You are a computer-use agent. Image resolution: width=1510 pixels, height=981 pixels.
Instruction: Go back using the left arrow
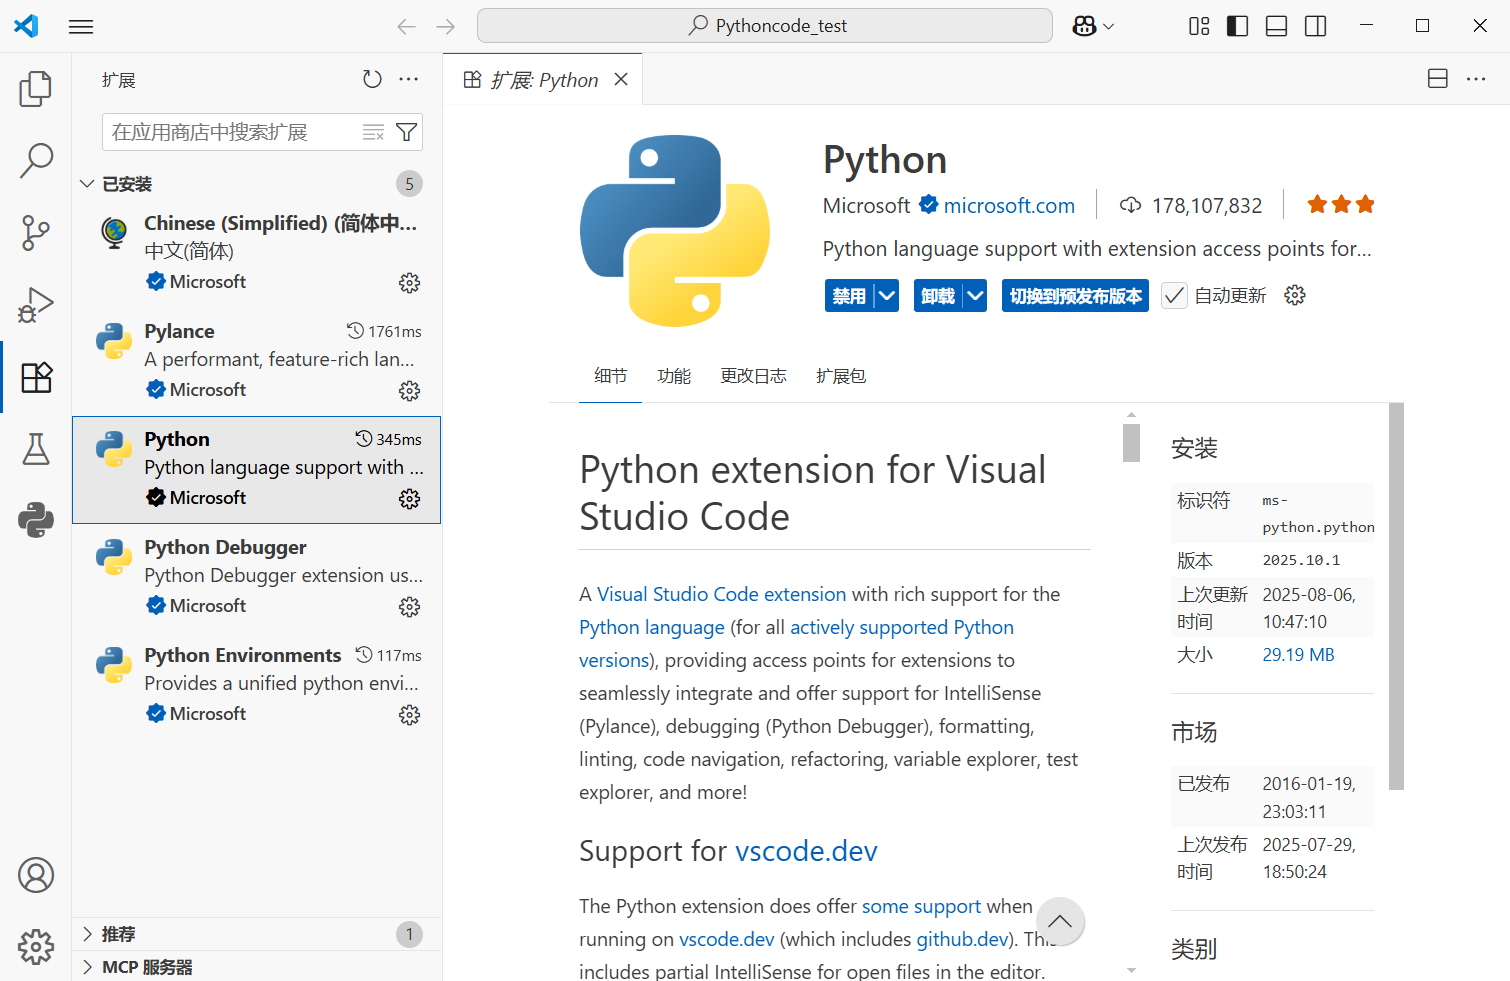[406, 27]
